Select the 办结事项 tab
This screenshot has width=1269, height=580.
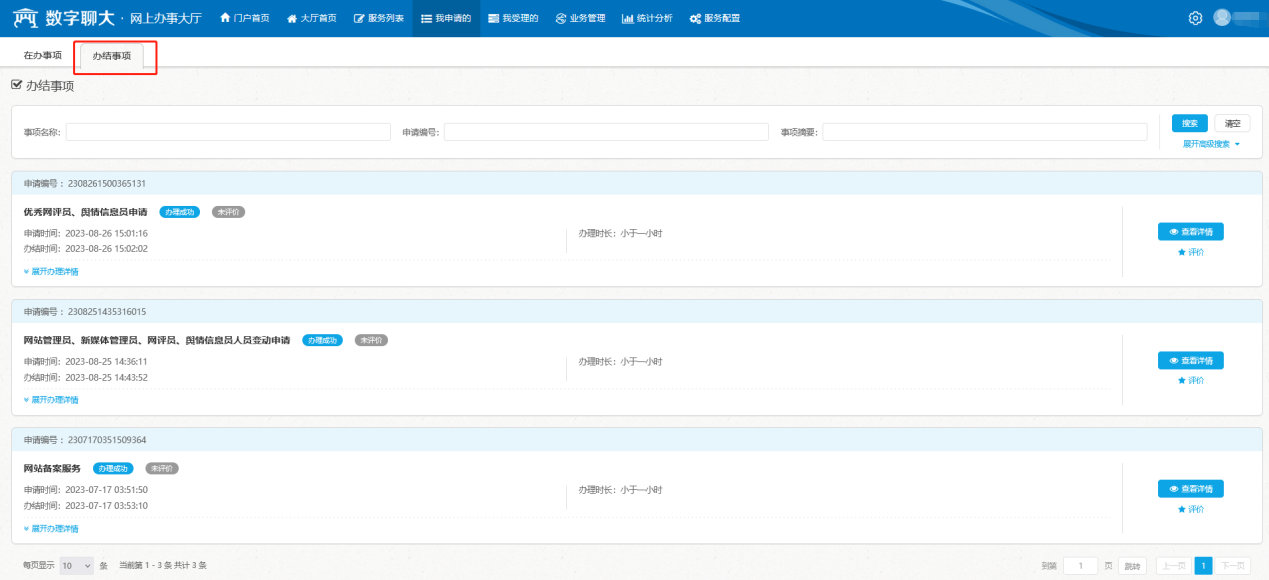pyautogui.click(x=112, y=56)
